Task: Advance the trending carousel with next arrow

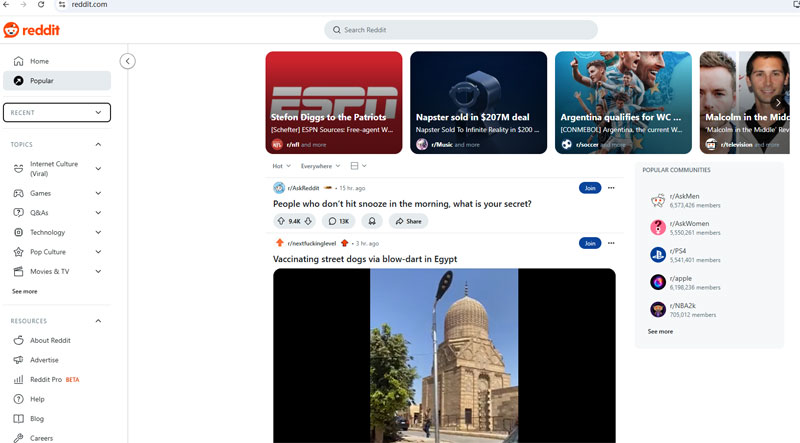Action: coord(778,103)
